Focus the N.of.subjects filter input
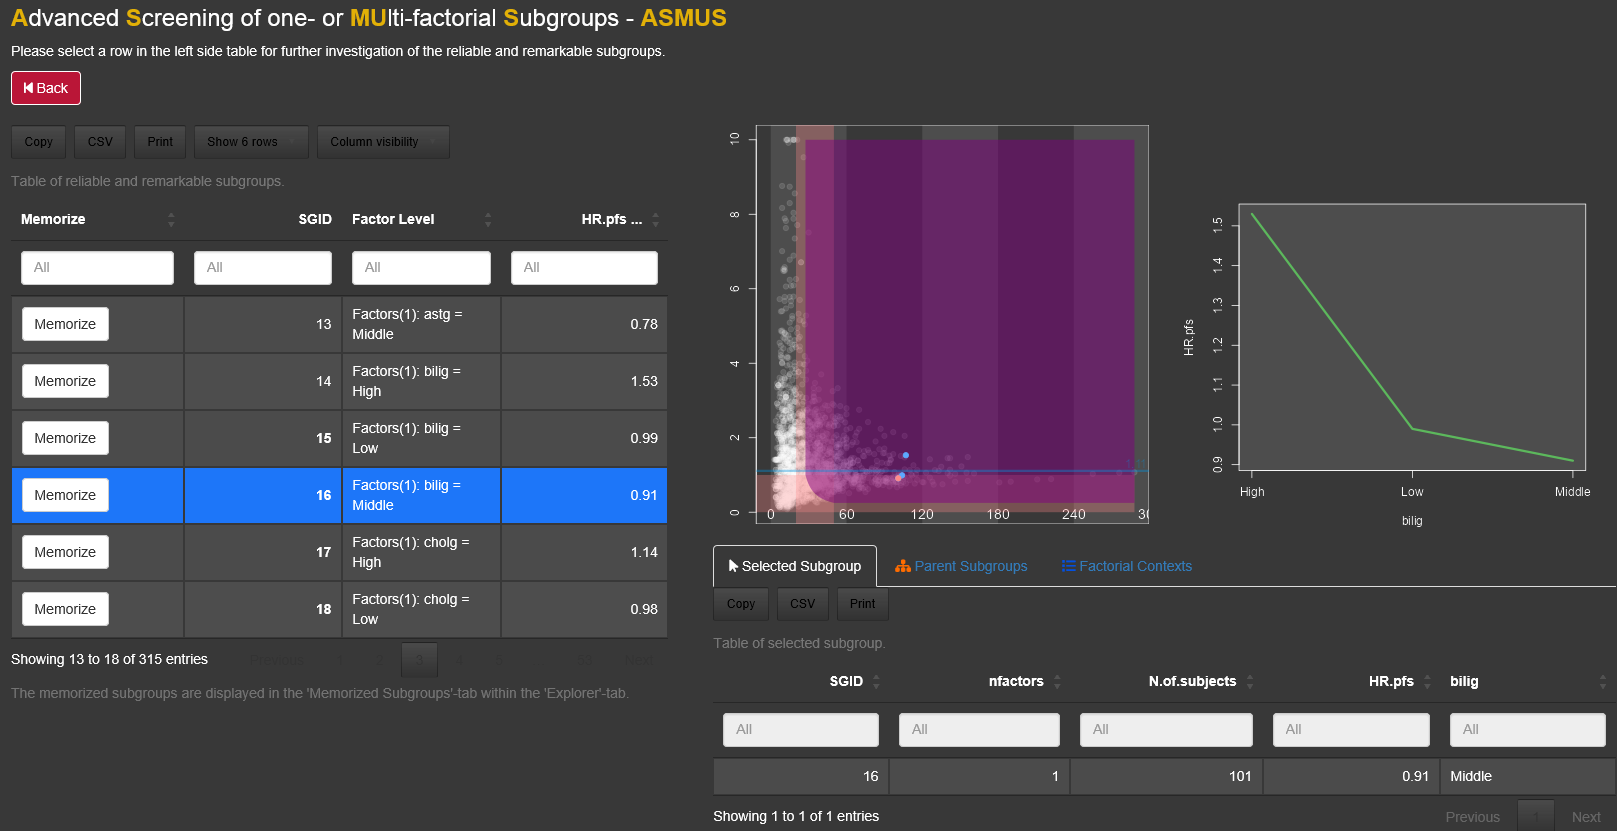Screen dimensions: 1617x831 click(x=1165, y=730)
